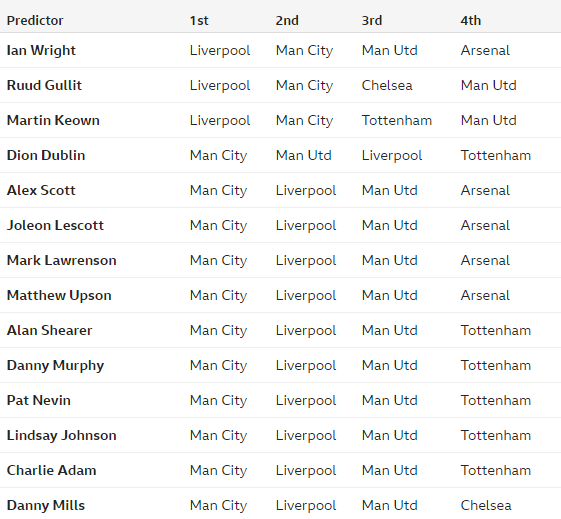
Task: Select the 1st column header
Action: [x=199, y=20]
